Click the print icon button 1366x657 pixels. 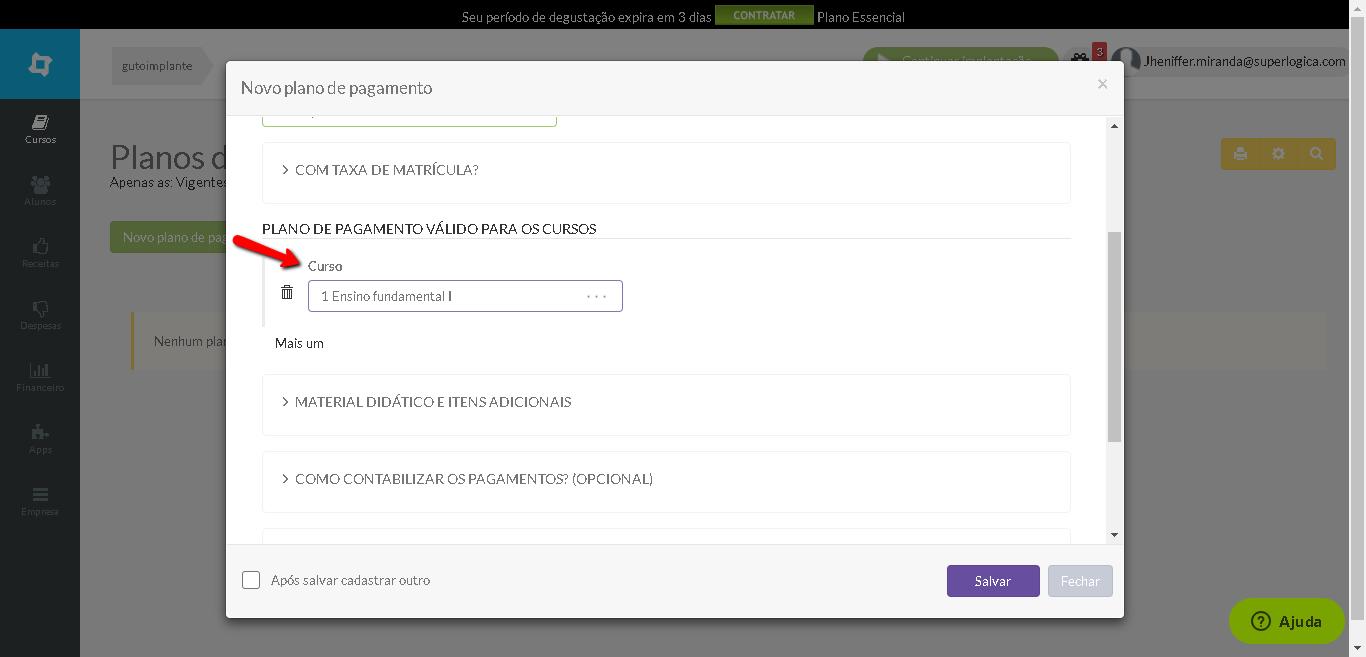(x=1240, y=154)
